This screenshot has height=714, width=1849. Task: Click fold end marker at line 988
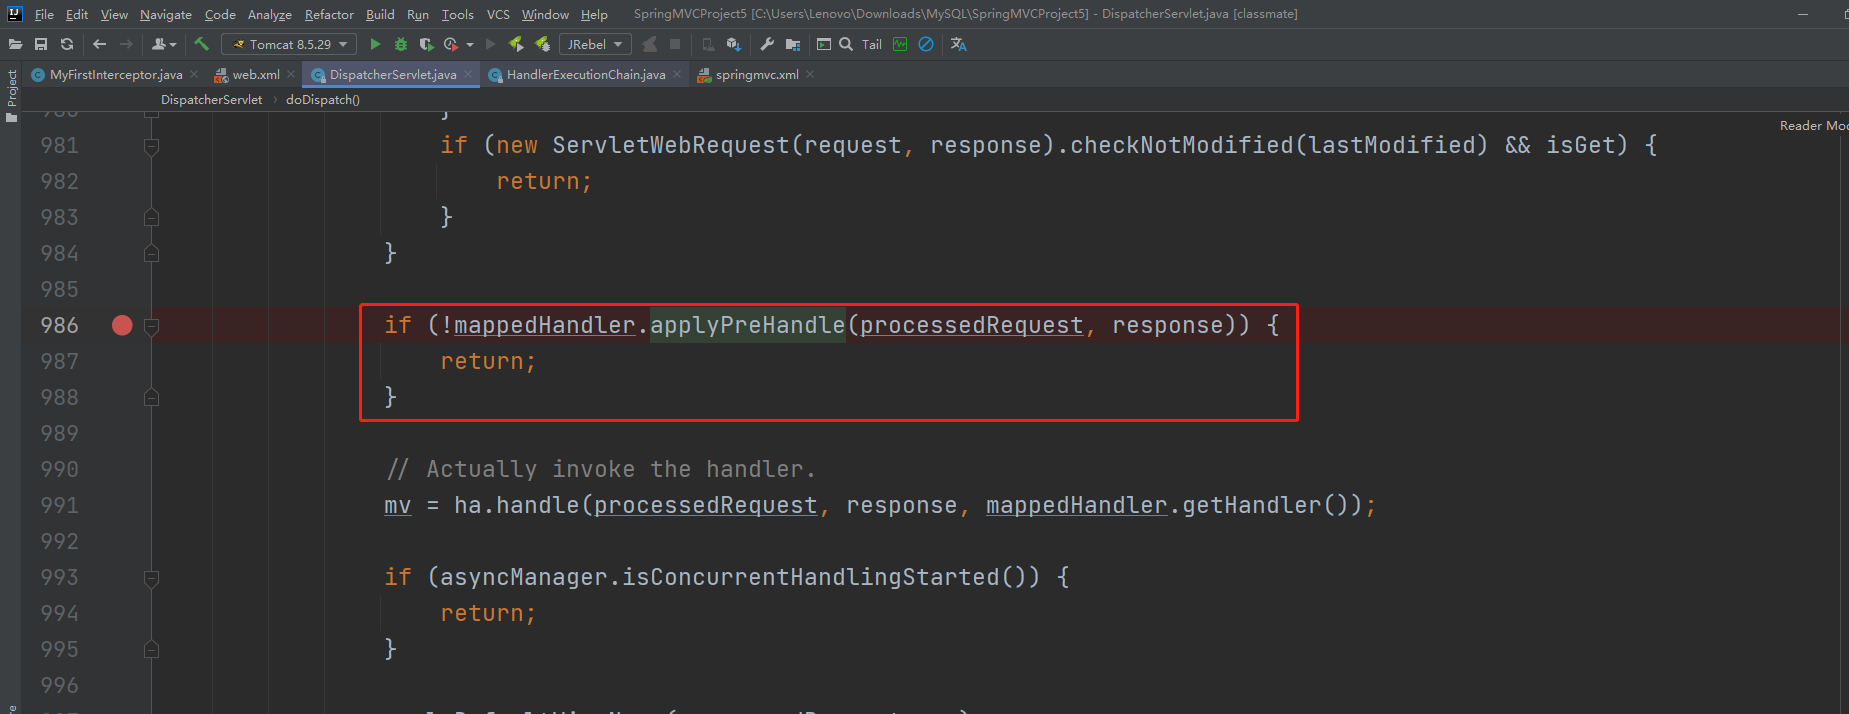151,397
